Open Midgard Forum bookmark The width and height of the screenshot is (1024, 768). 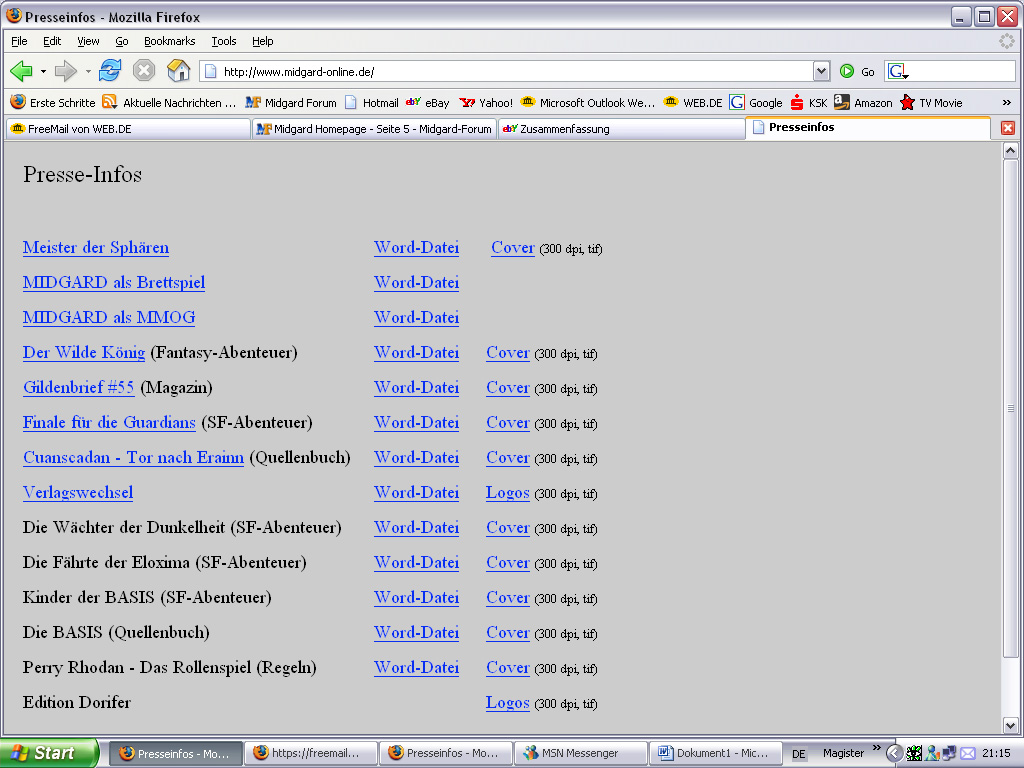click(291, 103)
